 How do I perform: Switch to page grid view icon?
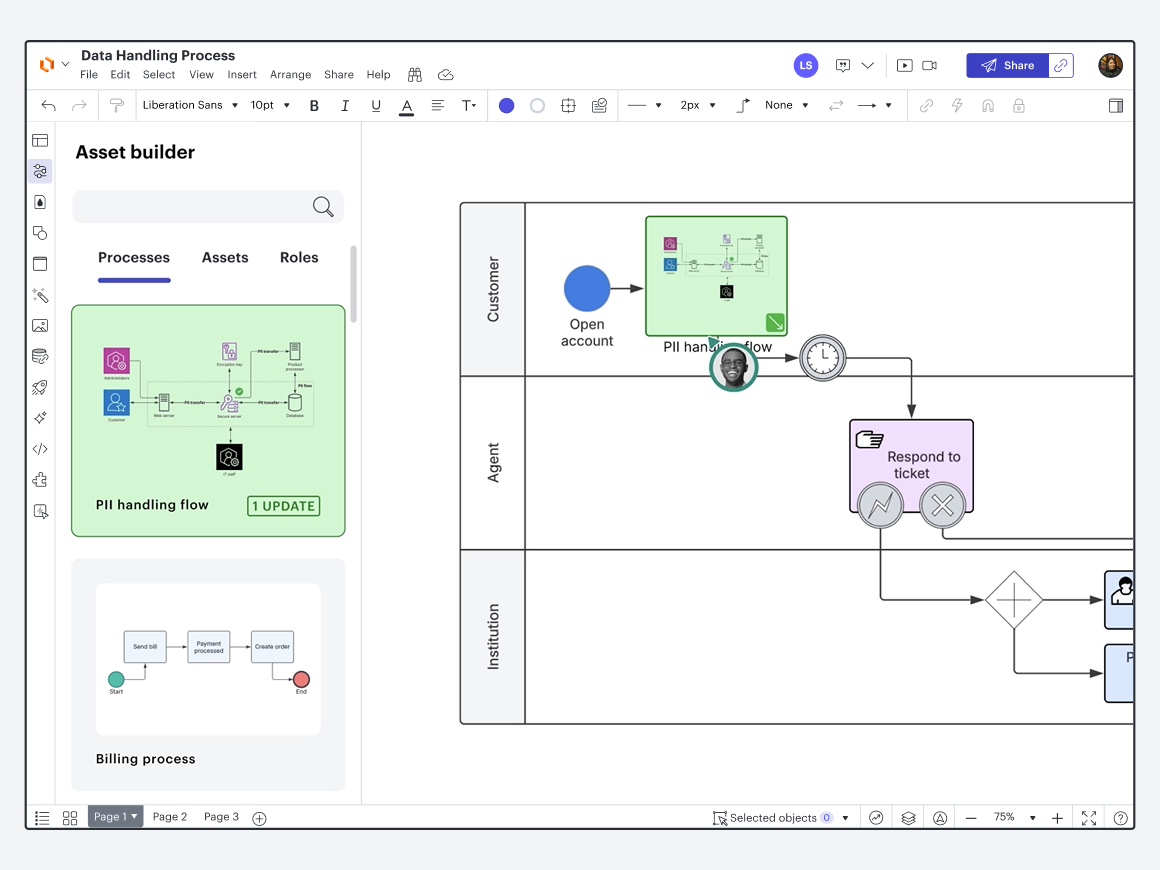point(70,818)
